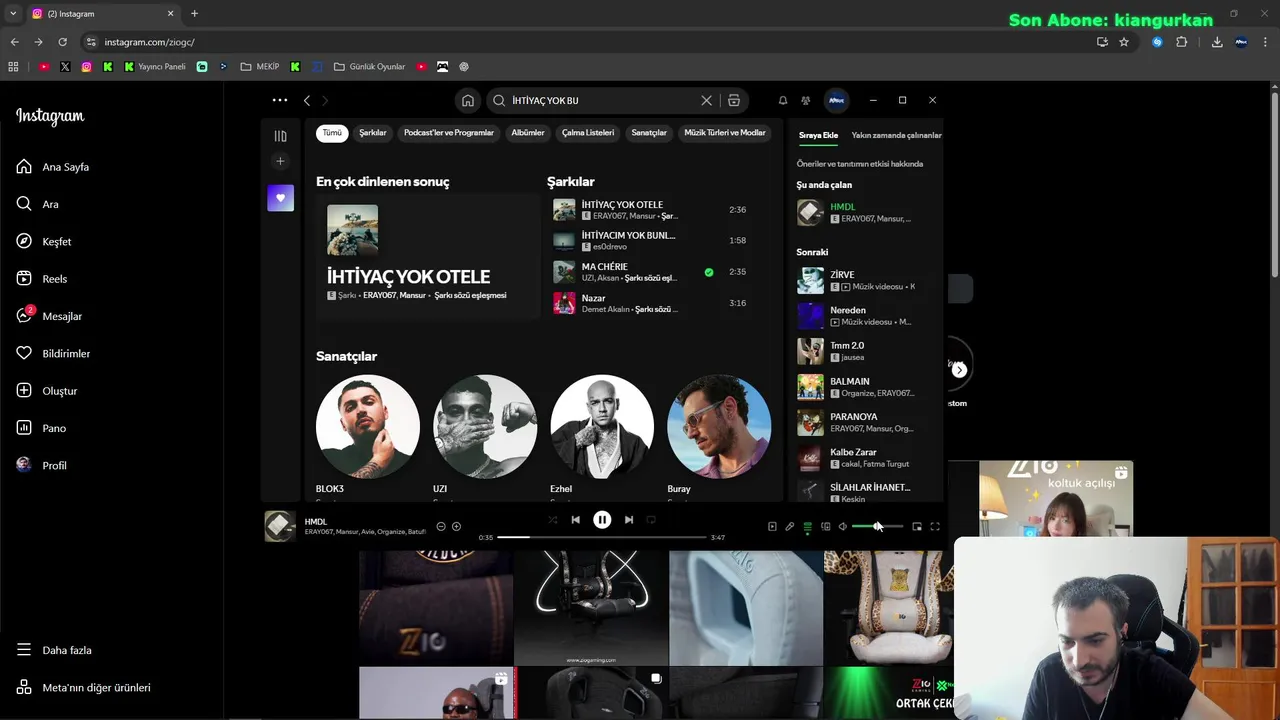The width and height of the screenshot is (1280, 720).
Task: Bookmark the page with Chrome star icon
Action: tap(1124, 42)
